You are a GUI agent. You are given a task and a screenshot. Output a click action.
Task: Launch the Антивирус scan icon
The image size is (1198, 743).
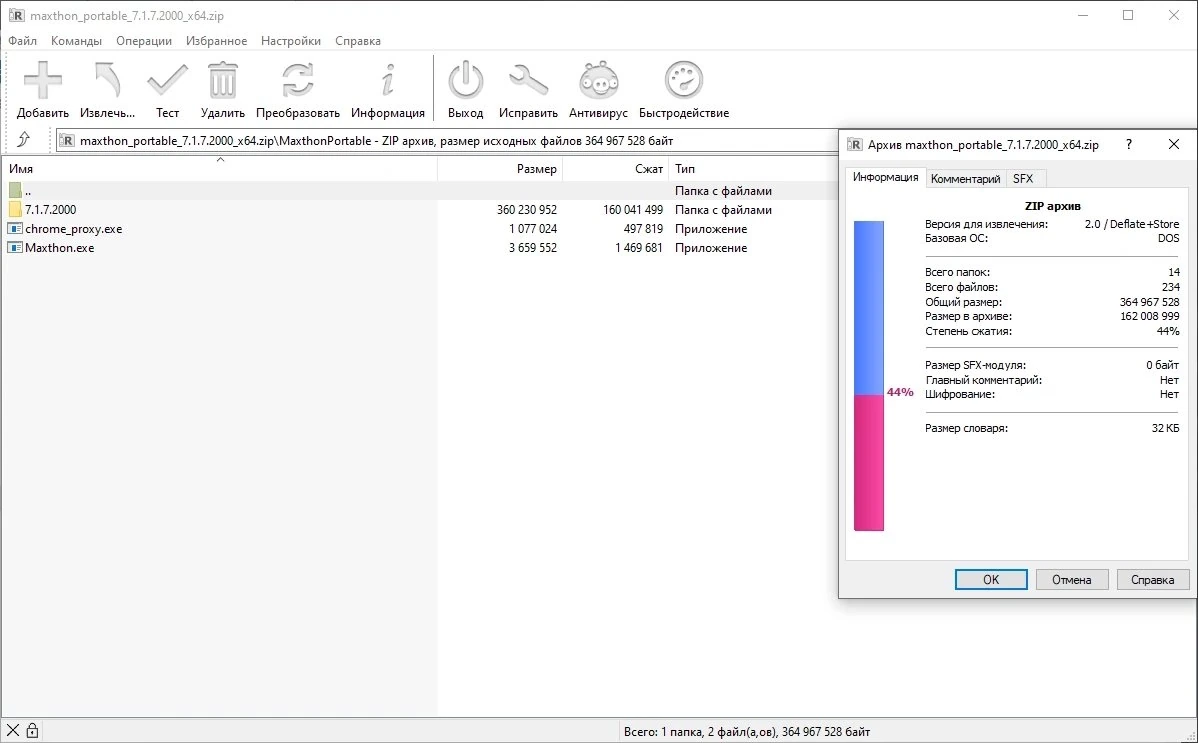click(598, 80)
